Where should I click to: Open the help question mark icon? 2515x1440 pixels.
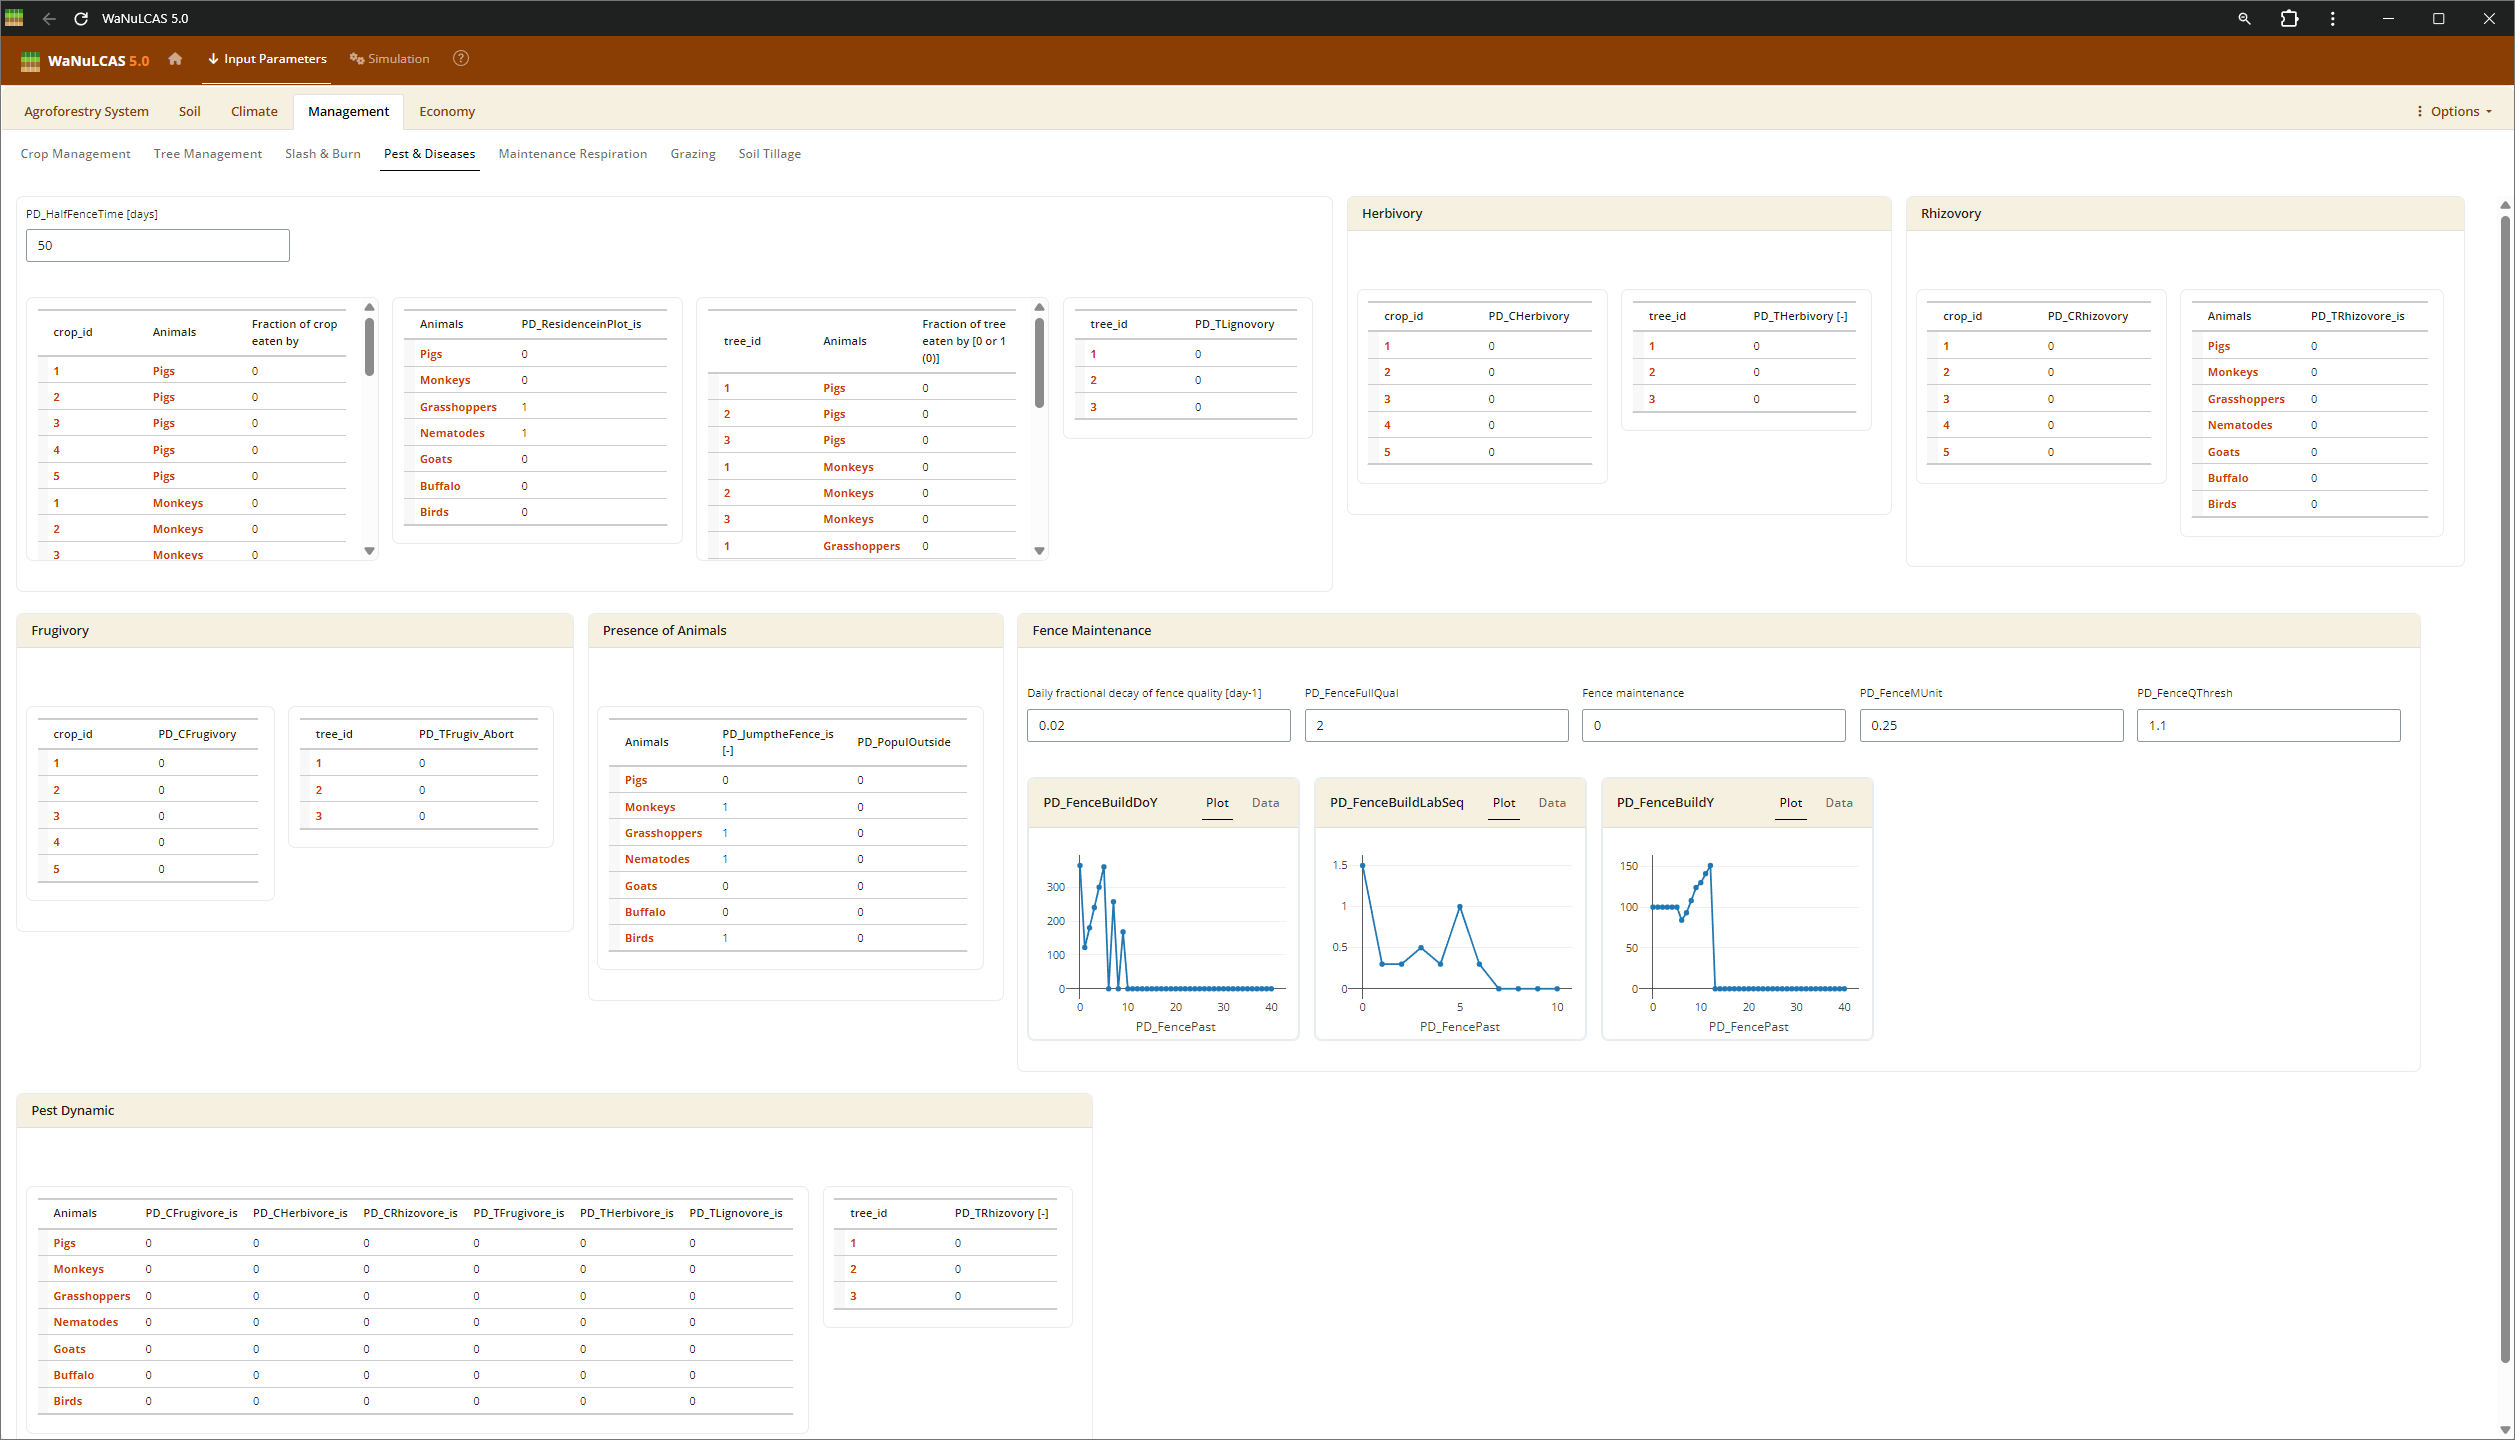click(461, 59)
